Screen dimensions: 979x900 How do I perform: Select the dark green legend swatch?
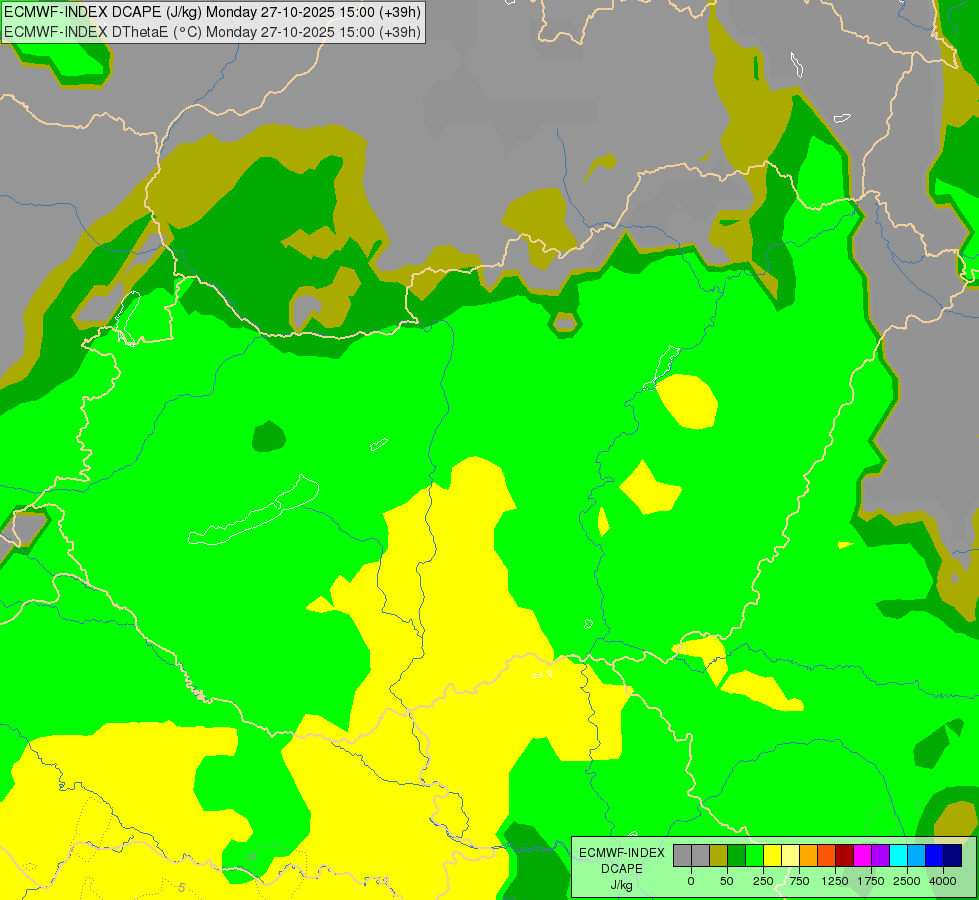pos(737,855)
